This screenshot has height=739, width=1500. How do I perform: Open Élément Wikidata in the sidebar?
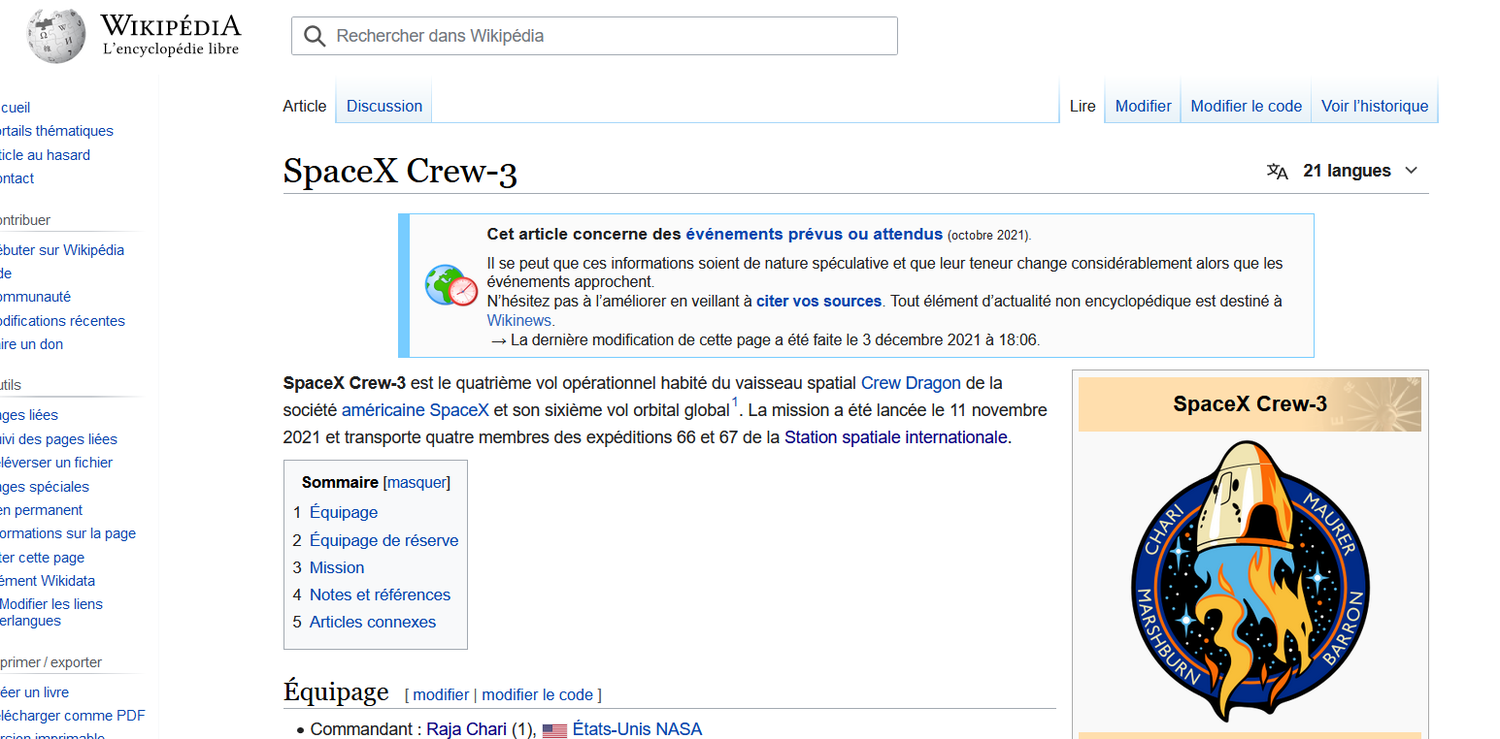click(47, 581)
